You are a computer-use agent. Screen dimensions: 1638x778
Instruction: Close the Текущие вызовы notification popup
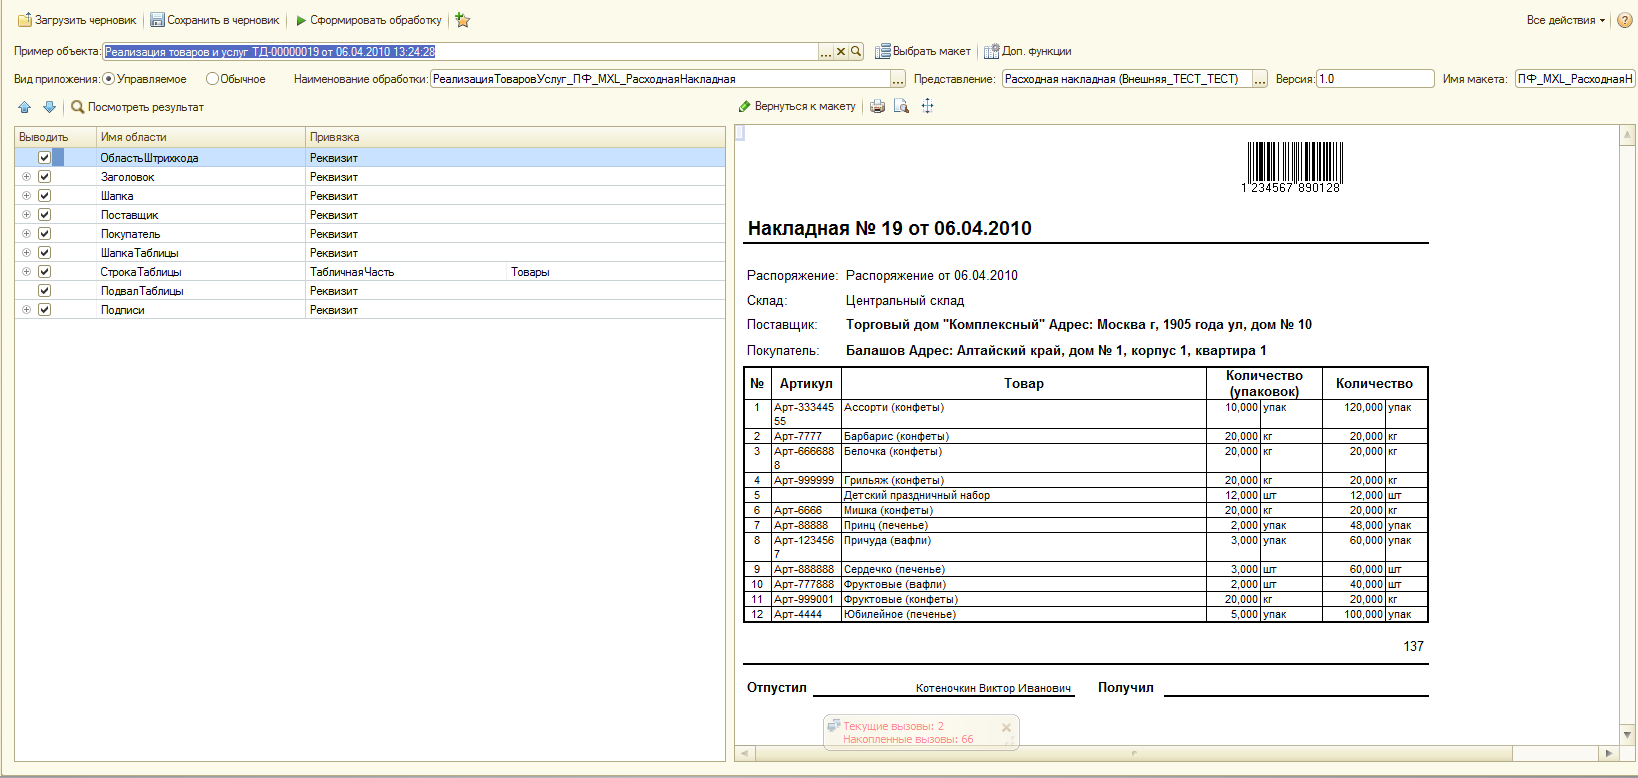pos(1006,728)
